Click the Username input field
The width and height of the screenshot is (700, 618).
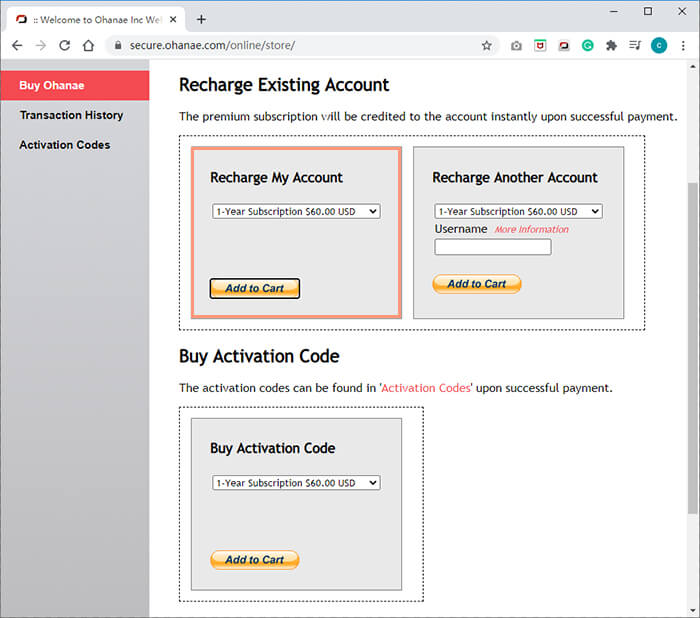click(x=492, y=247)
